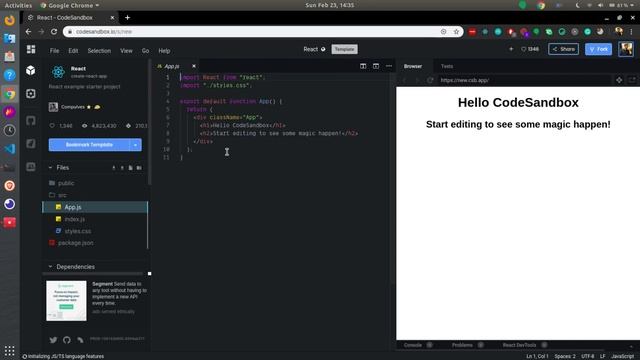The width and height of the screenshot is (640, 360).
Task: Click the new file icon in Files header
Action: point(130,168)
